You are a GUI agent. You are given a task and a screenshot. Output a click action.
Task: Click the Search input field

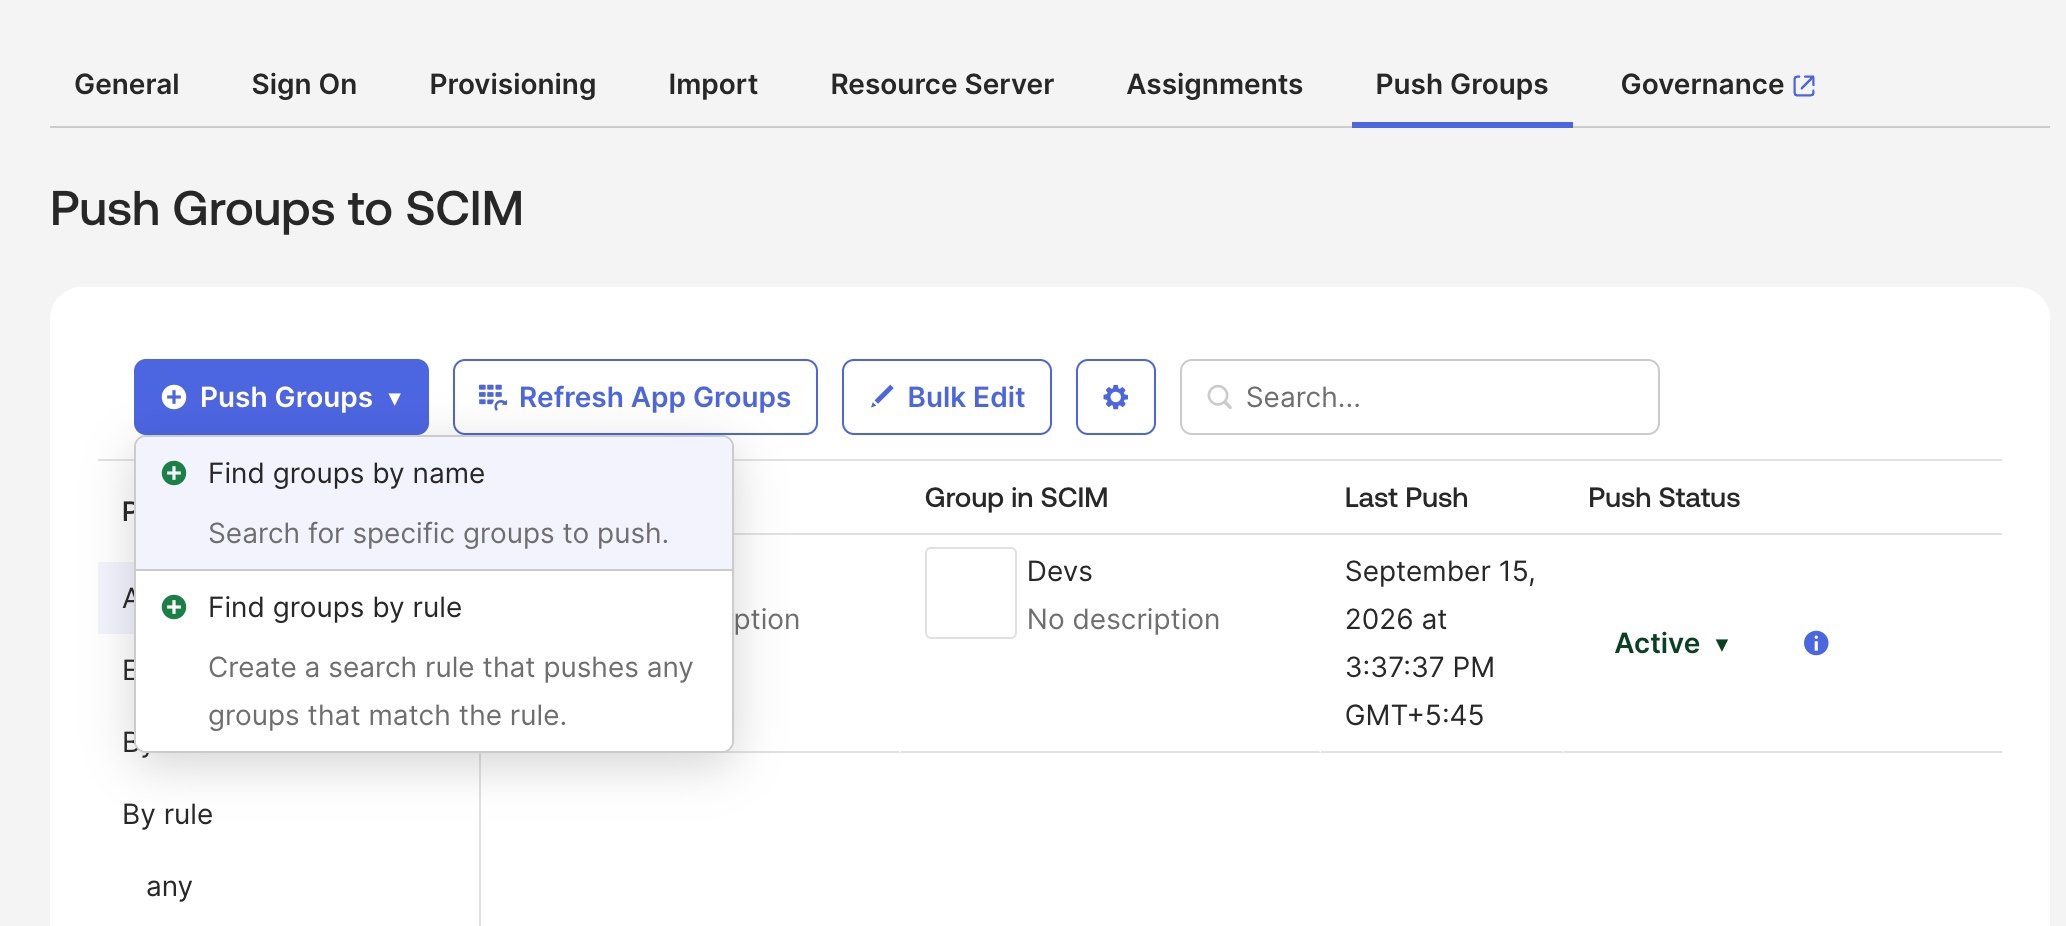coord(1419,397)
